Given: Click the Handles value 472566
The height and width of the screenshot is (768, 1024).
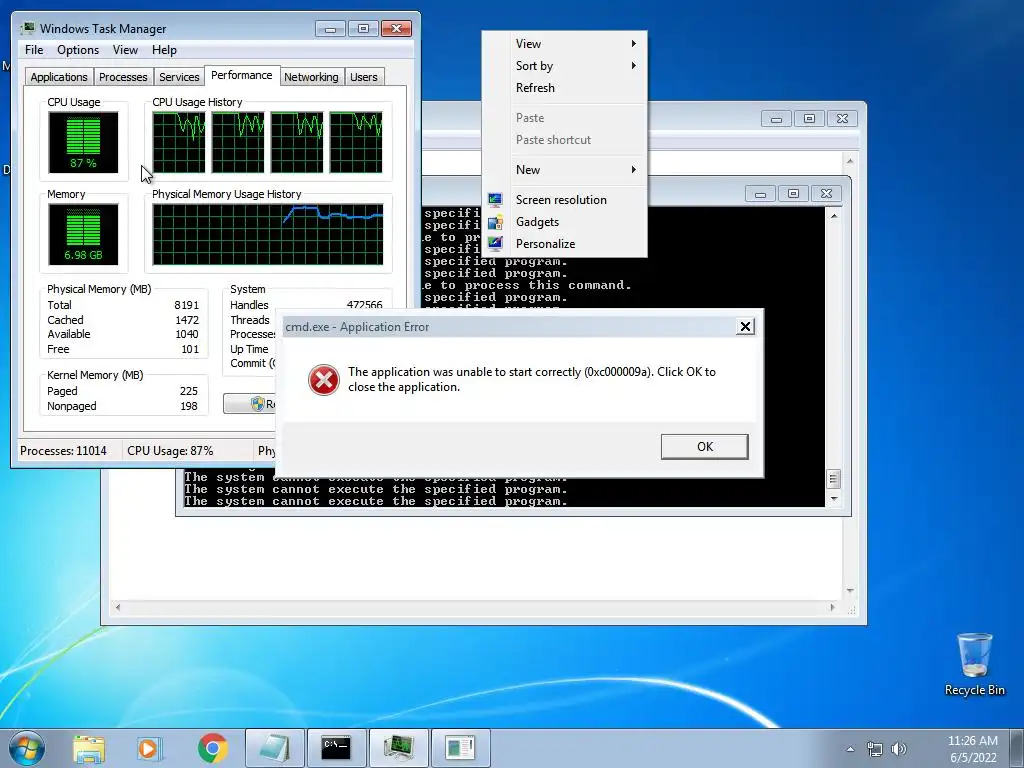Looking at the screenshot, I should [364, 305].
